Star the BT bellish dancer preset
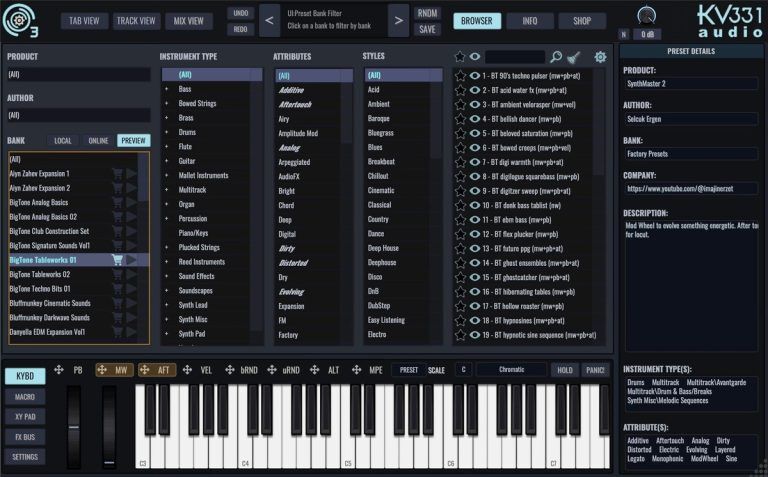This screenshot has width=768, height=477. (x=460, y=119)
